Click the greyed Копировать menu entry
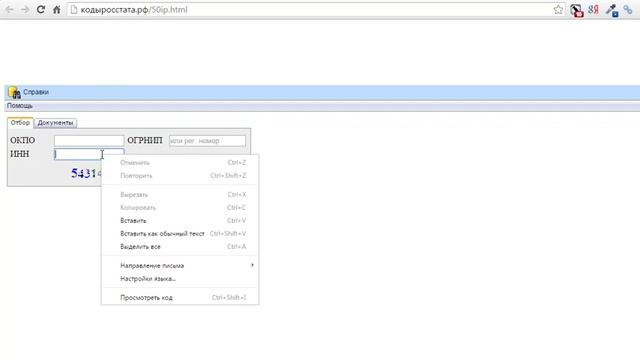The height and width of the screenshot is (360, 640). 180,207
